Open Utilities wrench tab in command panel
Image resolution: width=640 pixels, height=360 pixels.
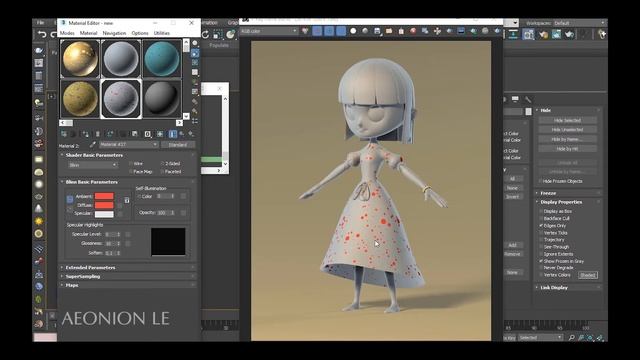point(528,100)
